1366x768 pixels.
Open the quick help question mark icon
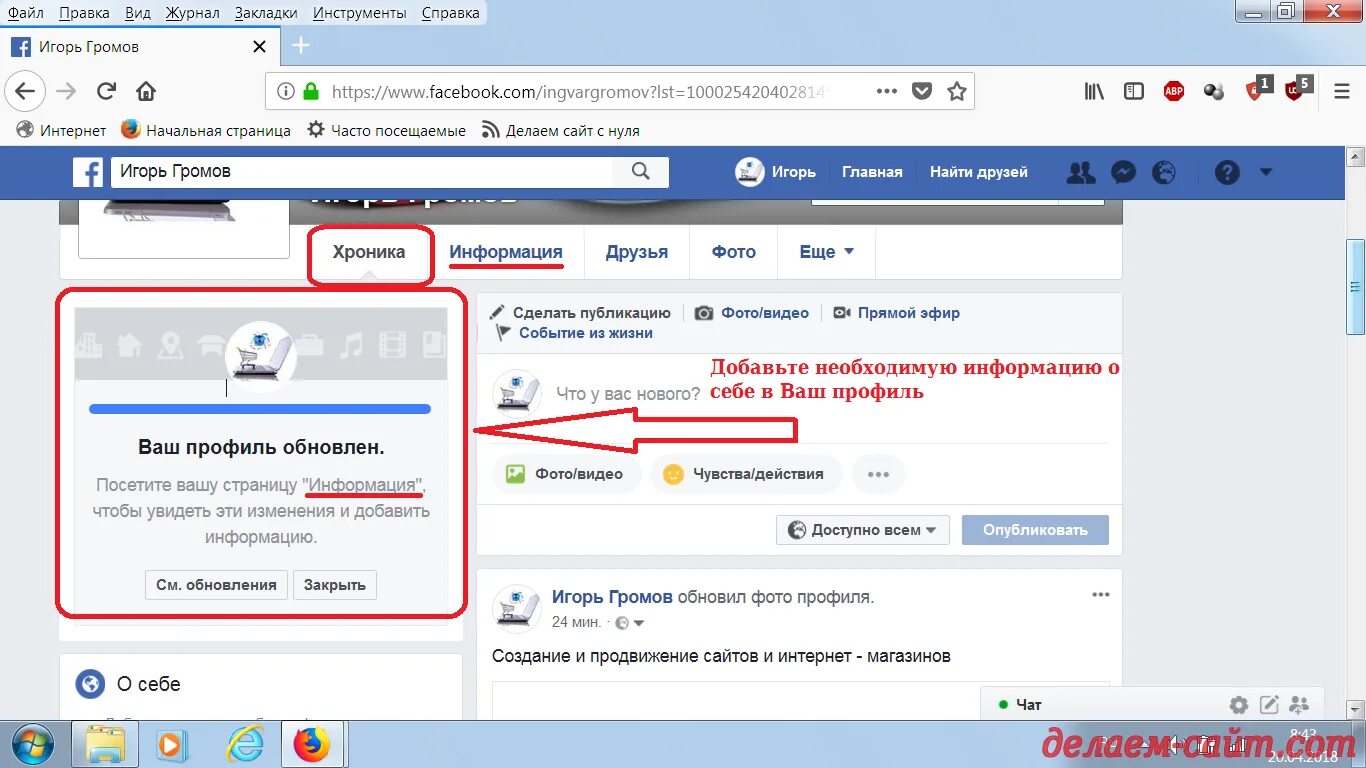point(1227,172)
